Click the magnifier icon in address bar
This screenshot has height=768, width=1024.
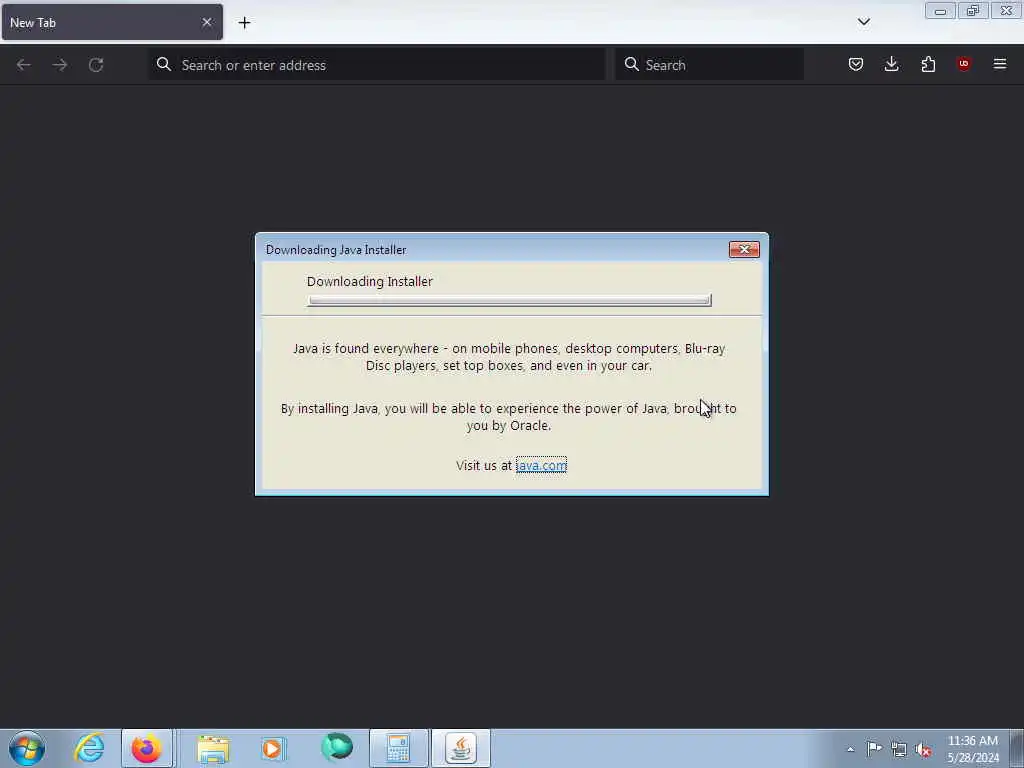coord(164,65)
